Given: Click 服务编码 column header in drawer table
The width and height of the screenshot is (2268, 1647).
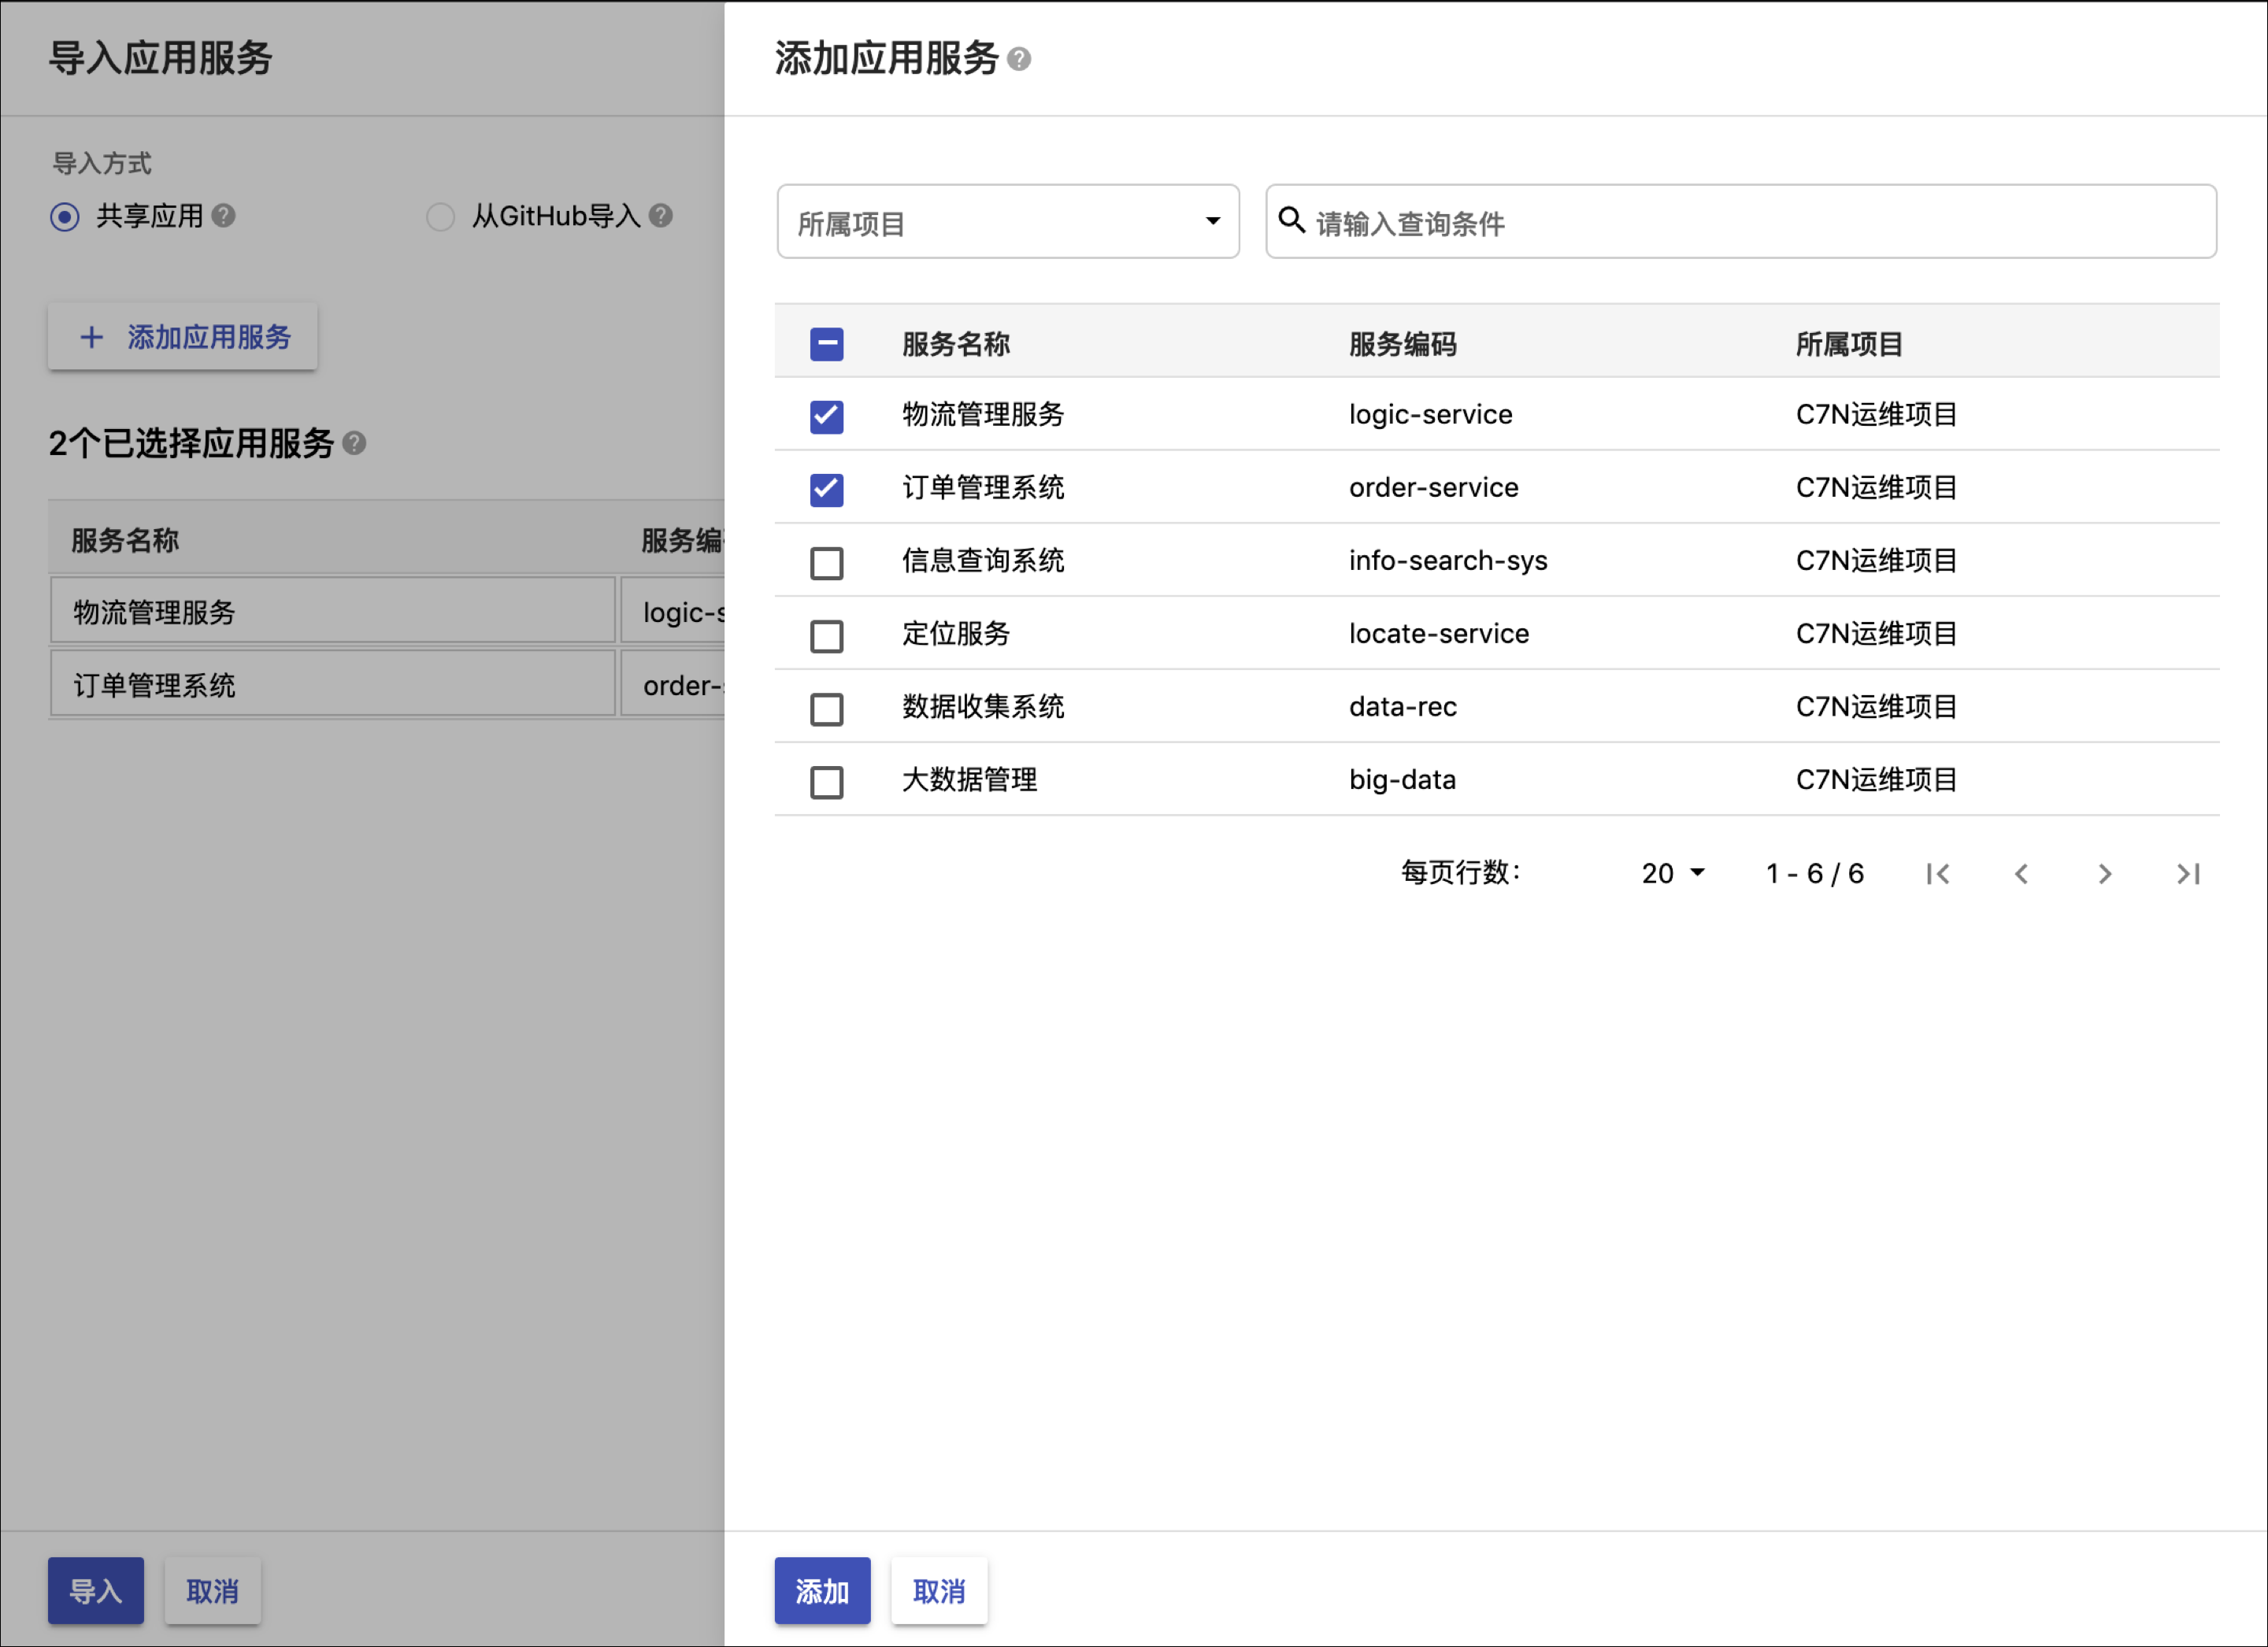Looking at the screenshot, I should click(x=1403, y=344).
